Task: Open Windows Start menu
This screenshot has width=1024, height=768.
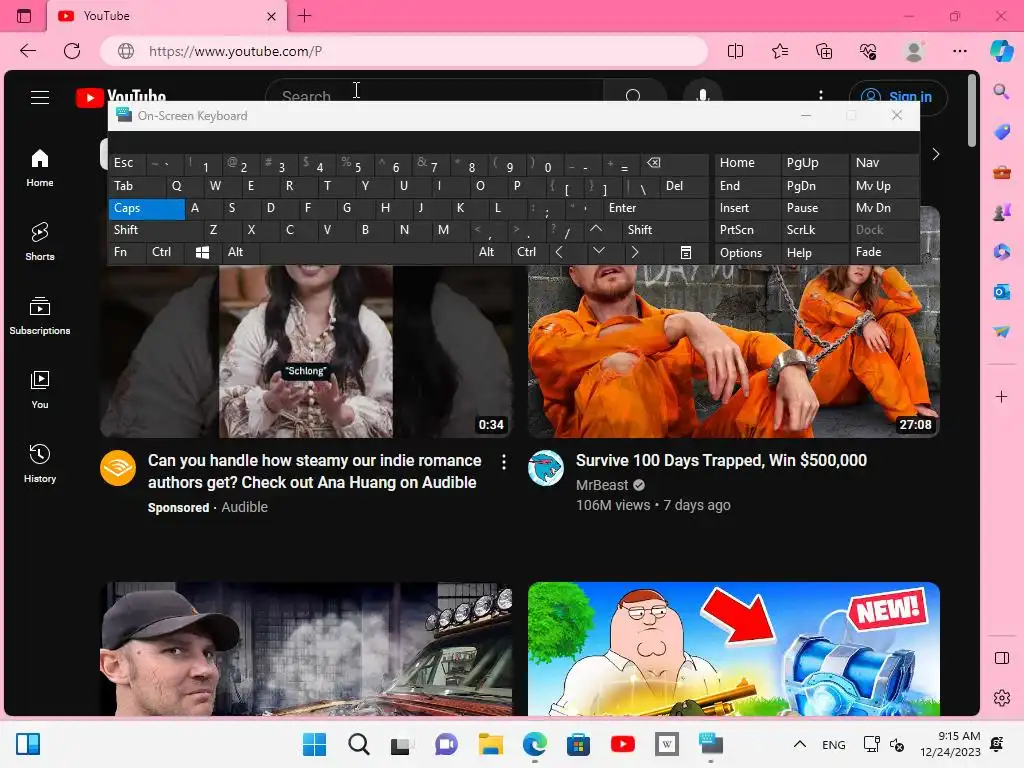Action: point(314,744)
